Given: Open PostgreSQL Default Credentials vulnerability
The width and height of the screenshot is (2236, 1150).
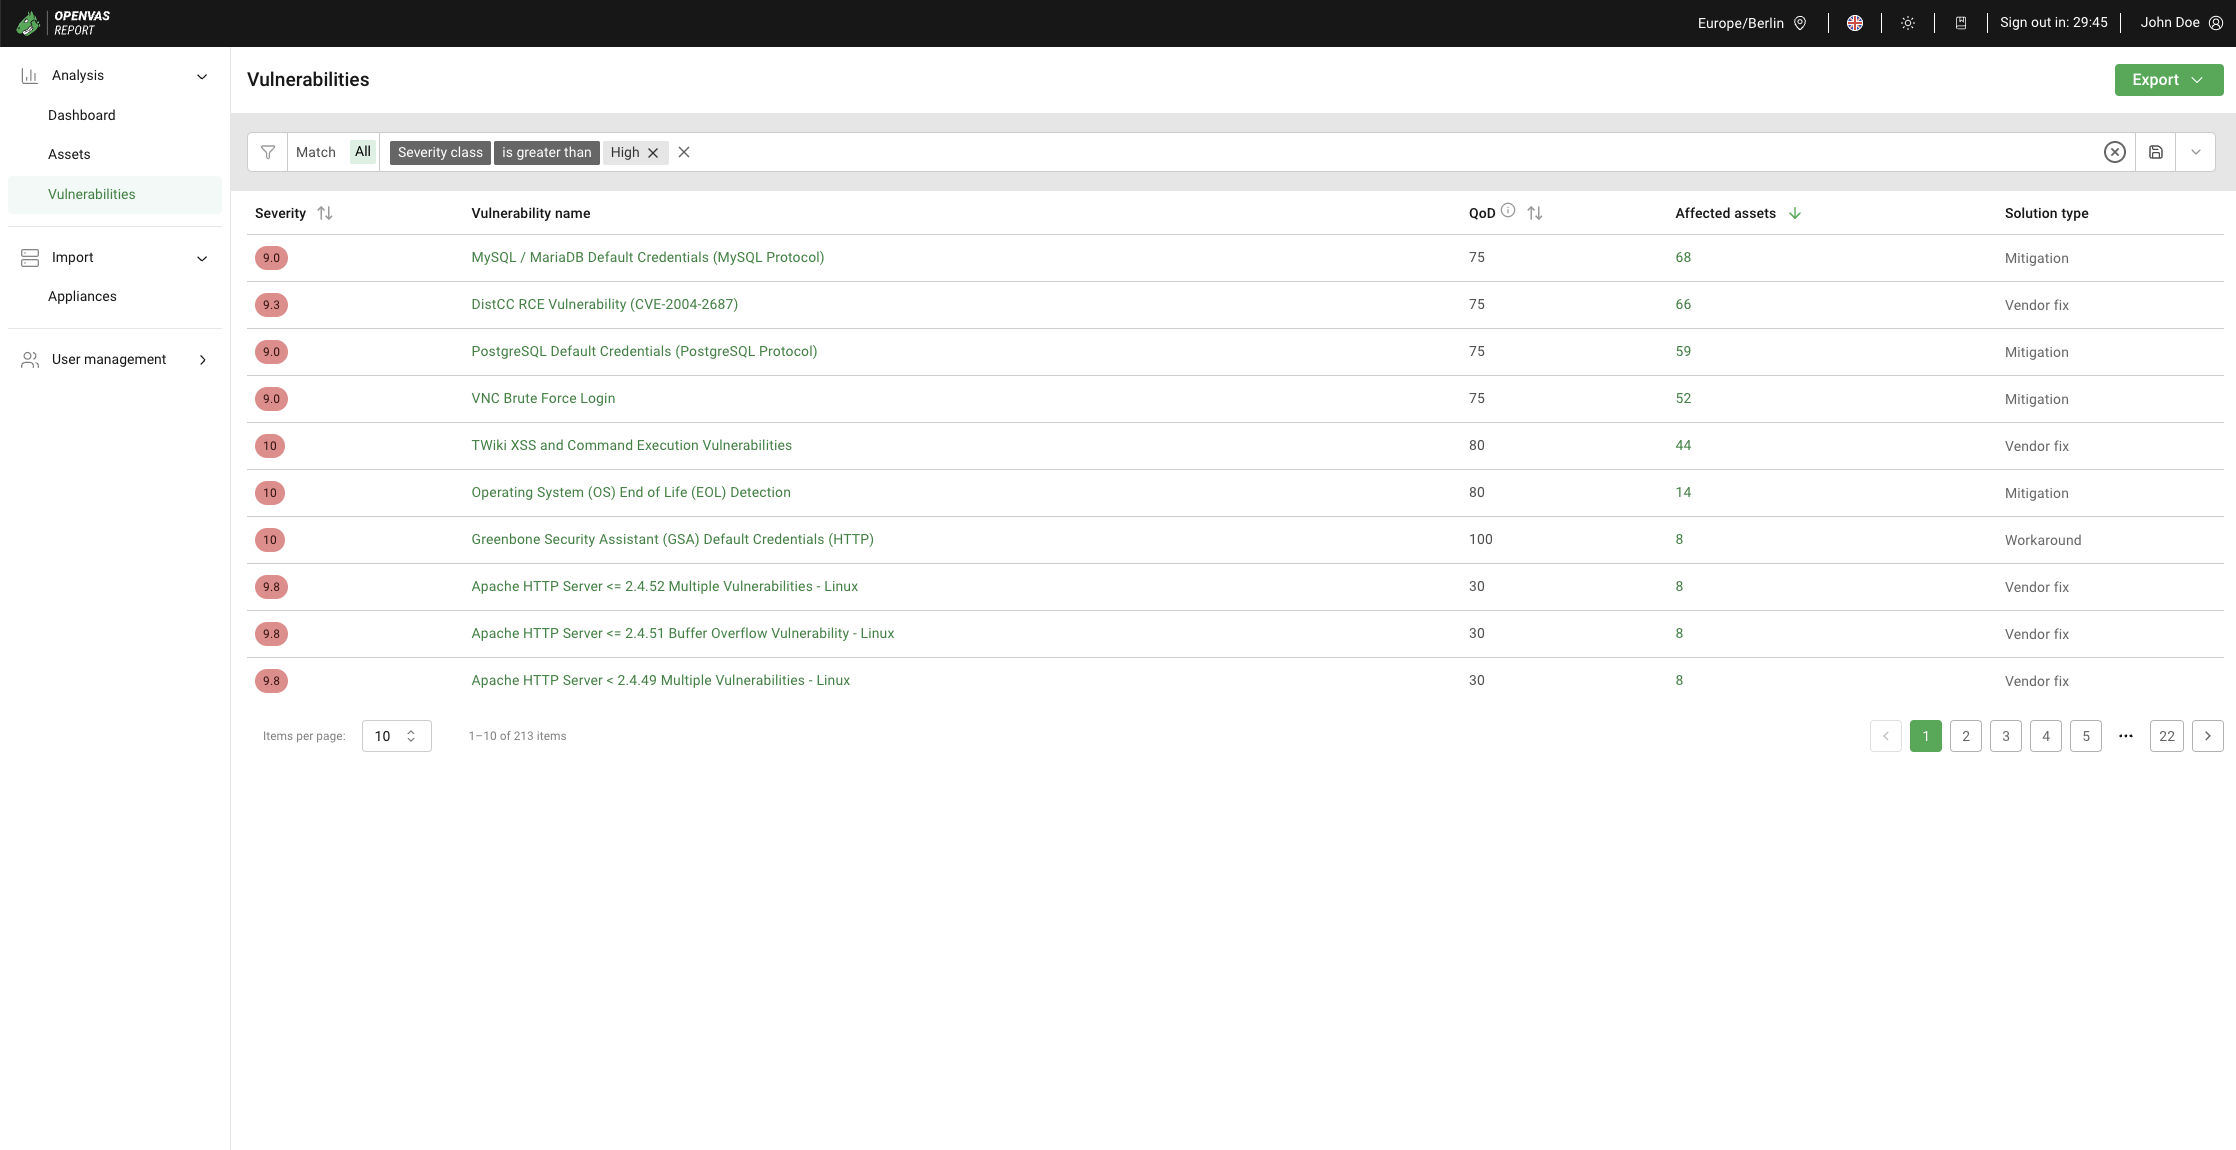Looking at the screenshot, I should click(644, 351).
